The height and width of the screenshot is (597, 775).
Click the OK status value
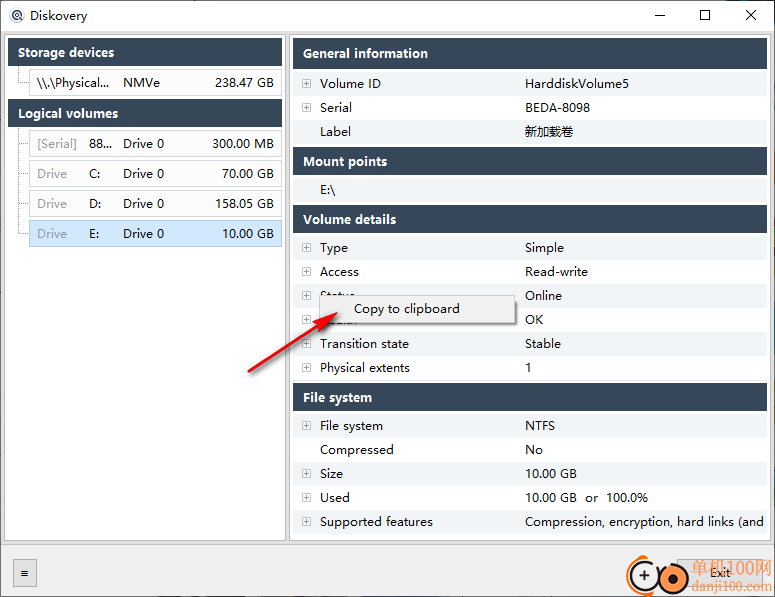tap(534, 320)
